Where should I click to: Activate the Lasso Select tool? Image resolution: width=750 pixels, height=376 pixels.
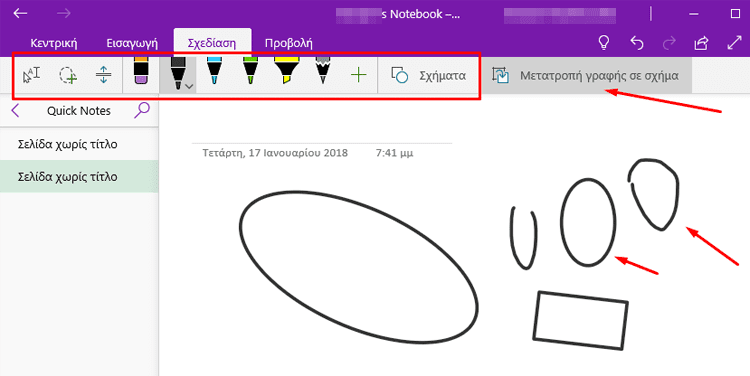coord(68,76)
